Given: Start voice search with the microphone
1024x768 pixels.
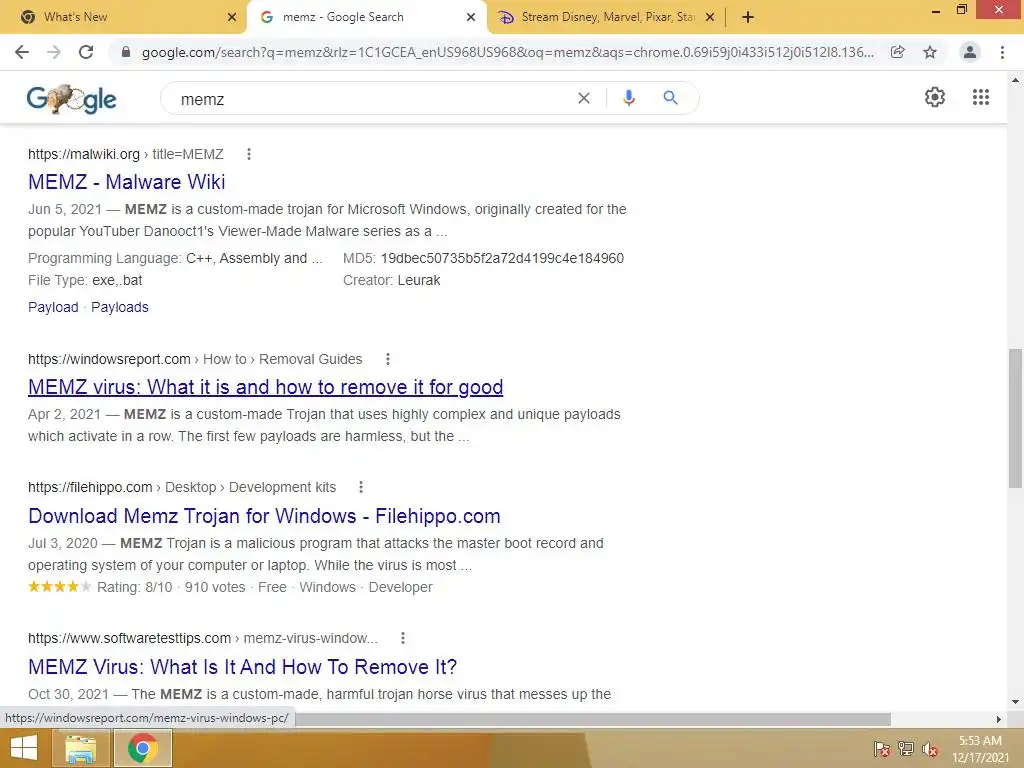Looking at the screenshot, I should (629, 98).
